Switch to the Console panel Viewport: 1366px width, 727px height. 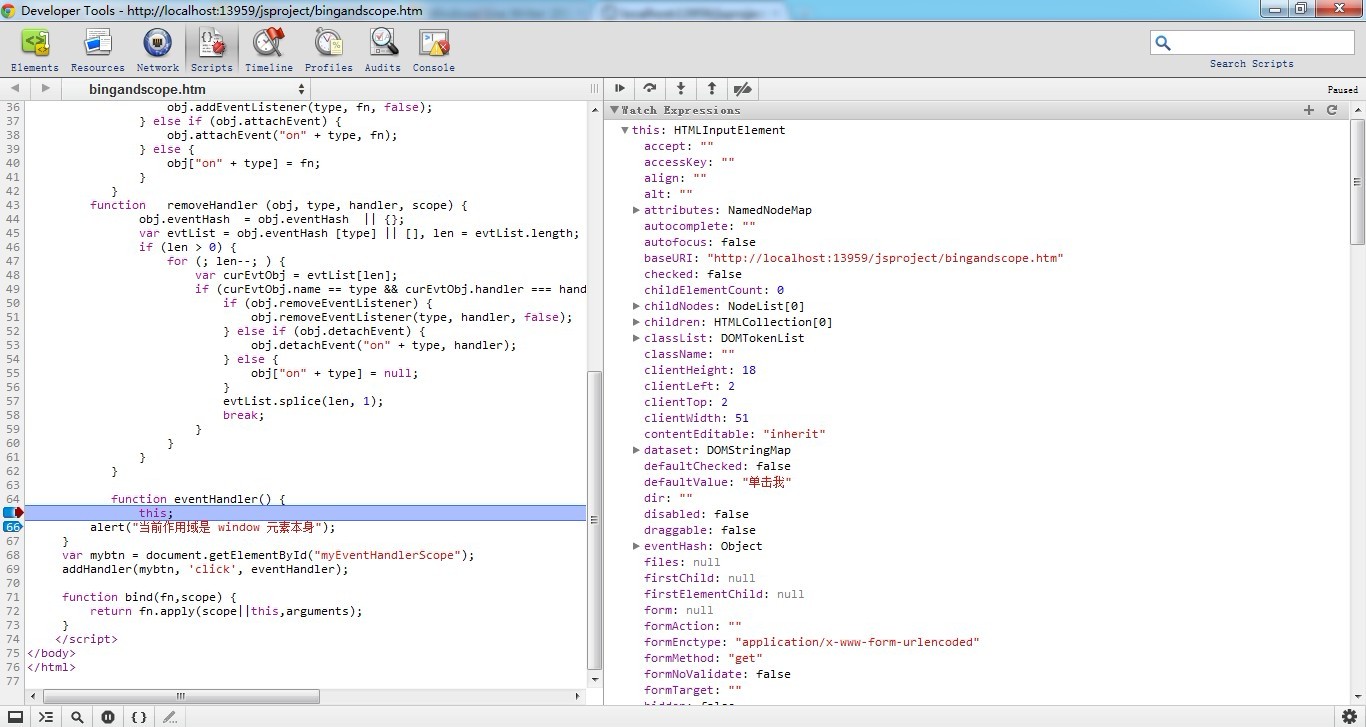point(433,49)
